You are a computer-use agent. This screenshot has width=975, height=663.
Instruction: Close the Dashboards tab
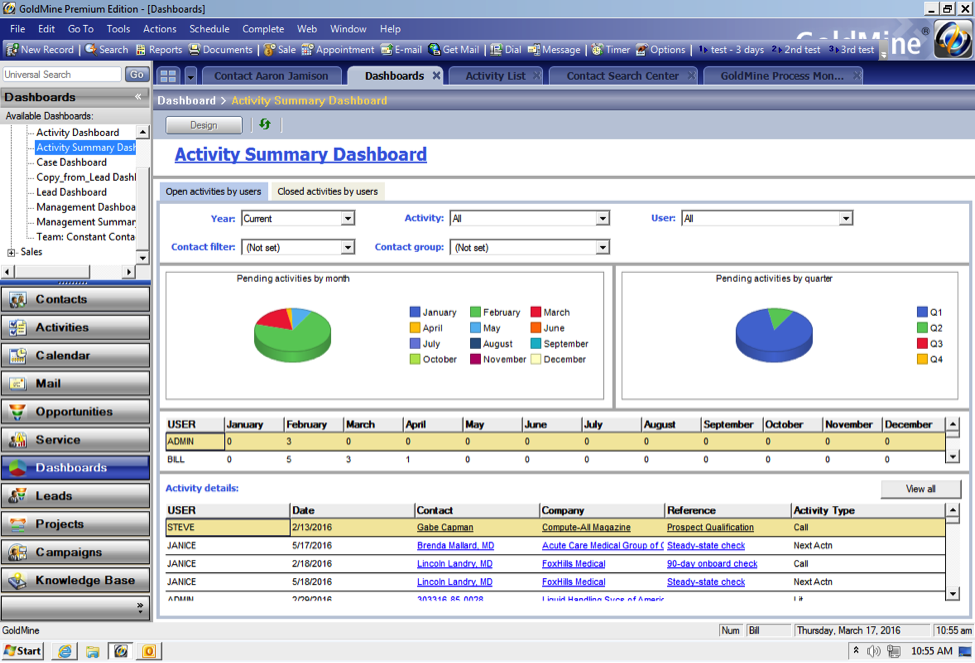[x=437, y=75]
